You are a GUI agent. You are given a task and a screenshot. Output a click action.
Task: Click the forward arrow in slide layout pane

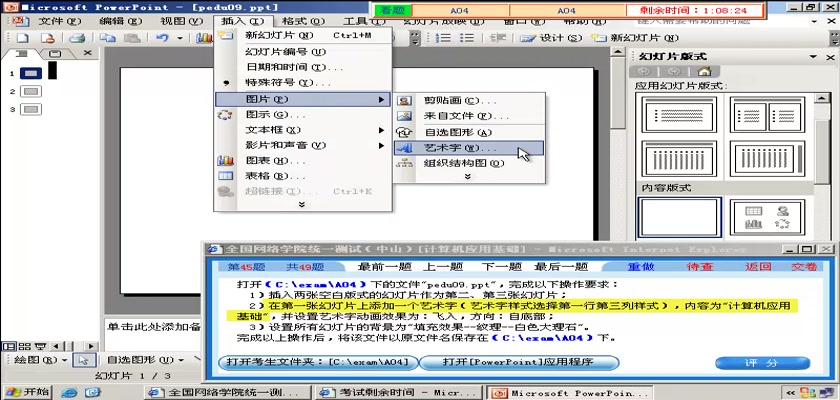pos(674,71)
